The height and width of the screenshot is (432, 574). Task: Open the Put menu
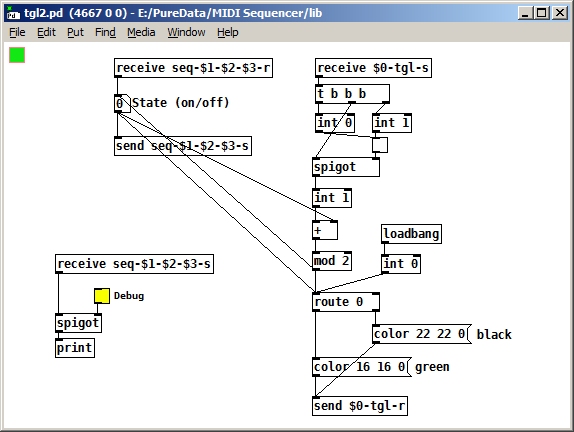(x=75, y=32)
